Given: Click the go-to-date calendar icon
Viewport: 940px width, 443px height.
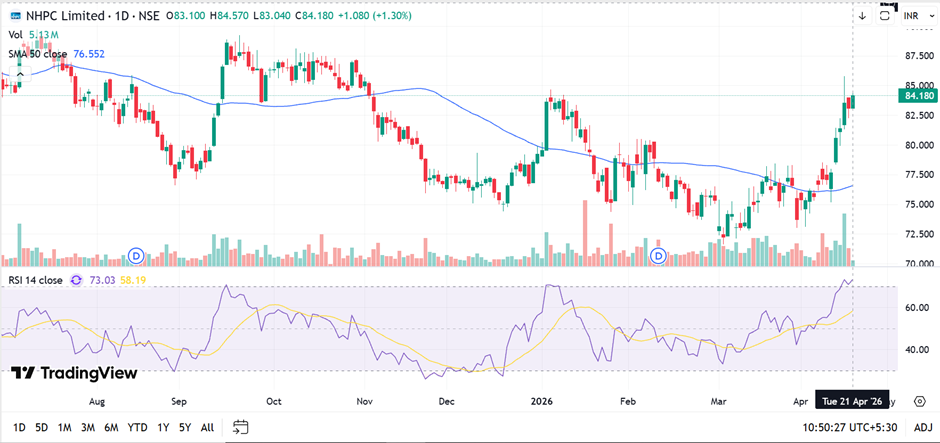Looking at the screenshot, I should click(237, 427).
